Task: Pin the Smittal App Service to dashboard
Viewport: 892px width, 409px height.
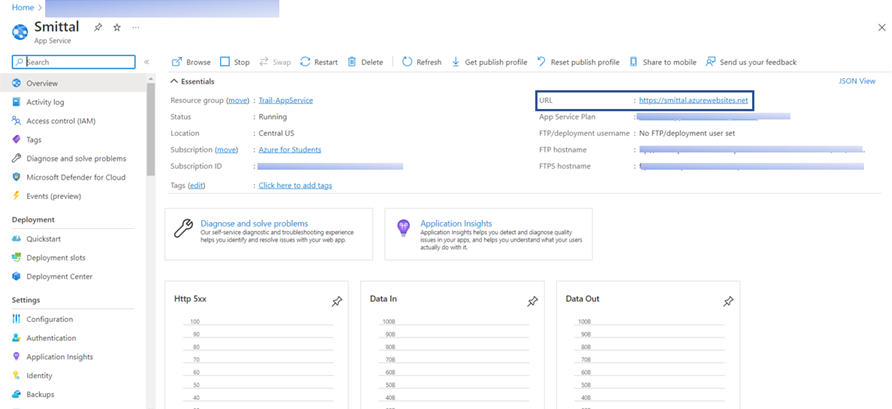Action: pyautogui.click(x=98, y=27)
